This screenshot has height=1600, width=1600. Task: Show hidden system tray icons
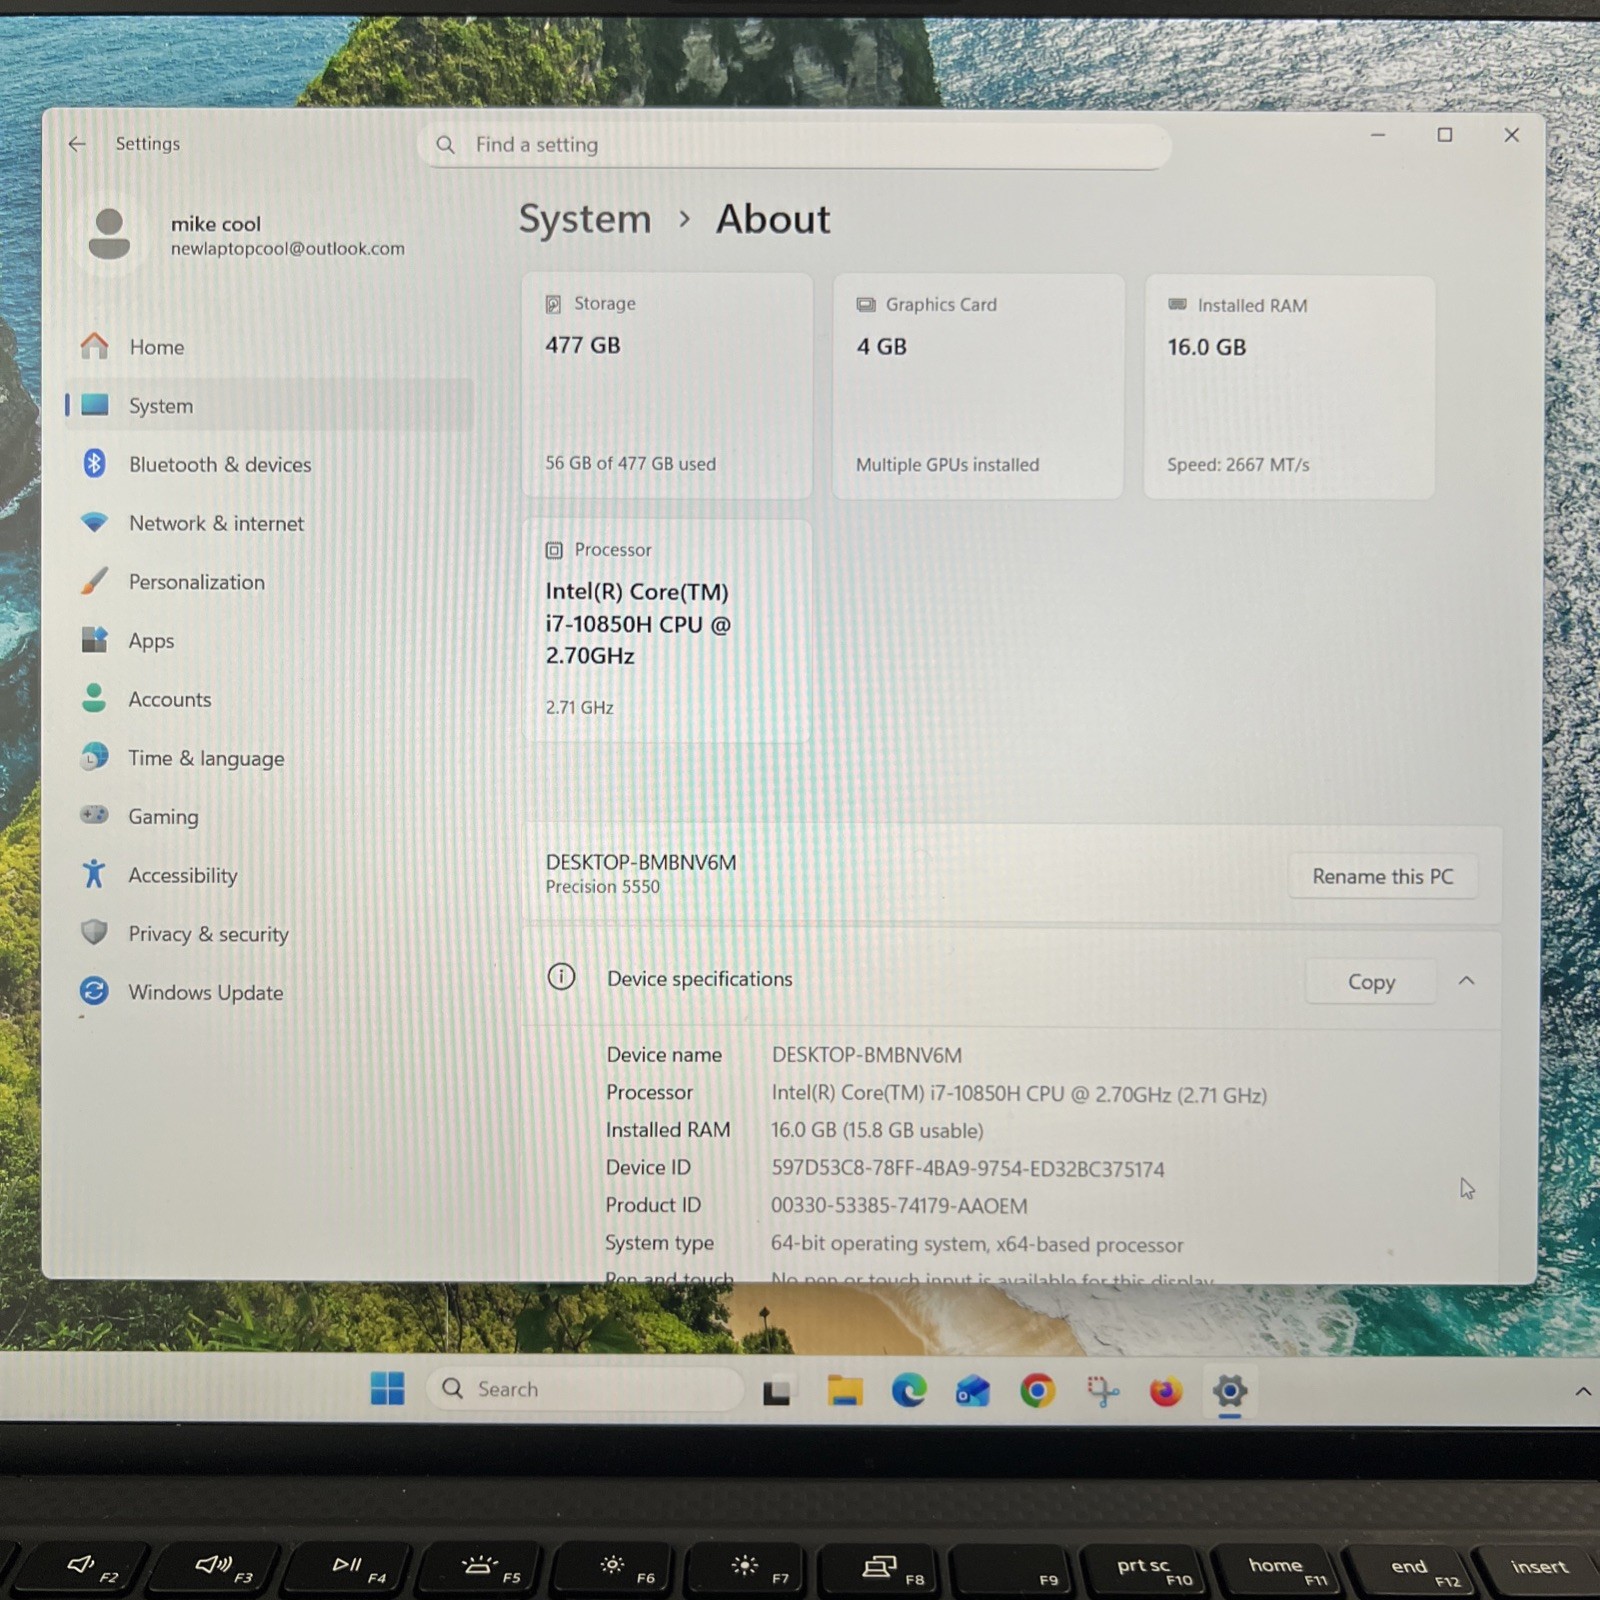coord(1583,1391)
